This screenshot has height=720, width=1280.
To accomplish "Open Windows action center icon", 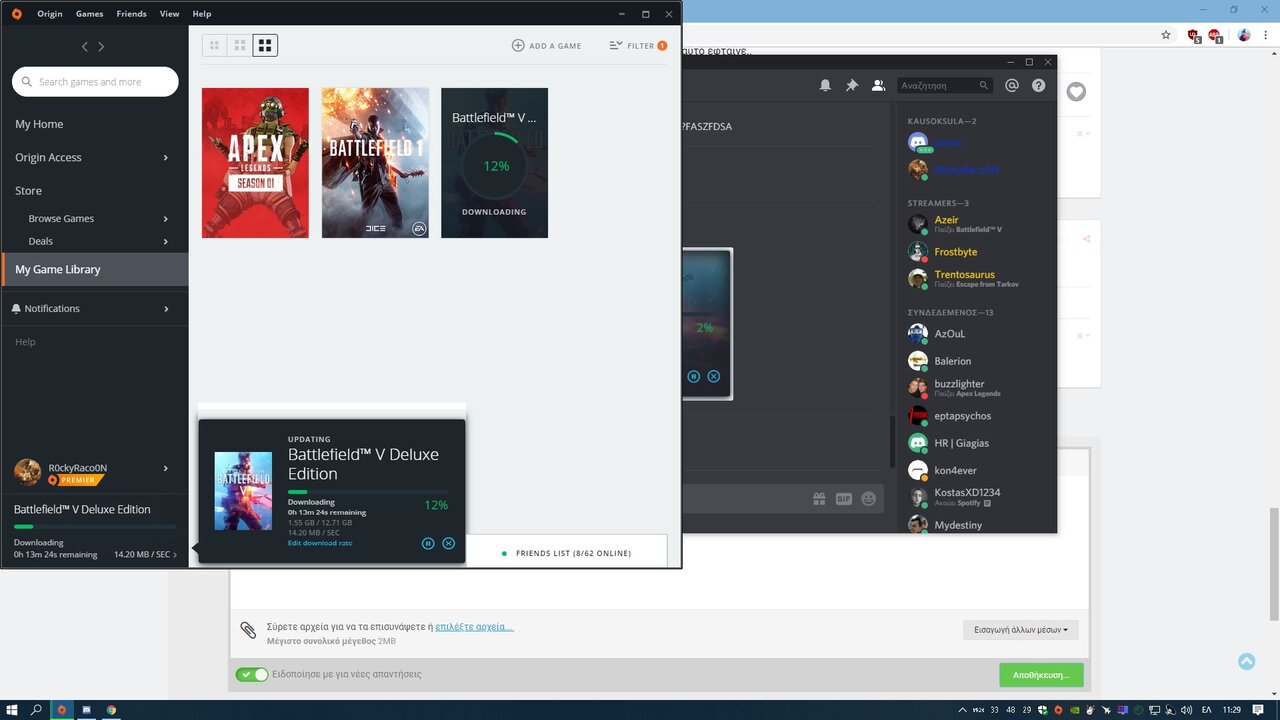I will (1259, 710).
